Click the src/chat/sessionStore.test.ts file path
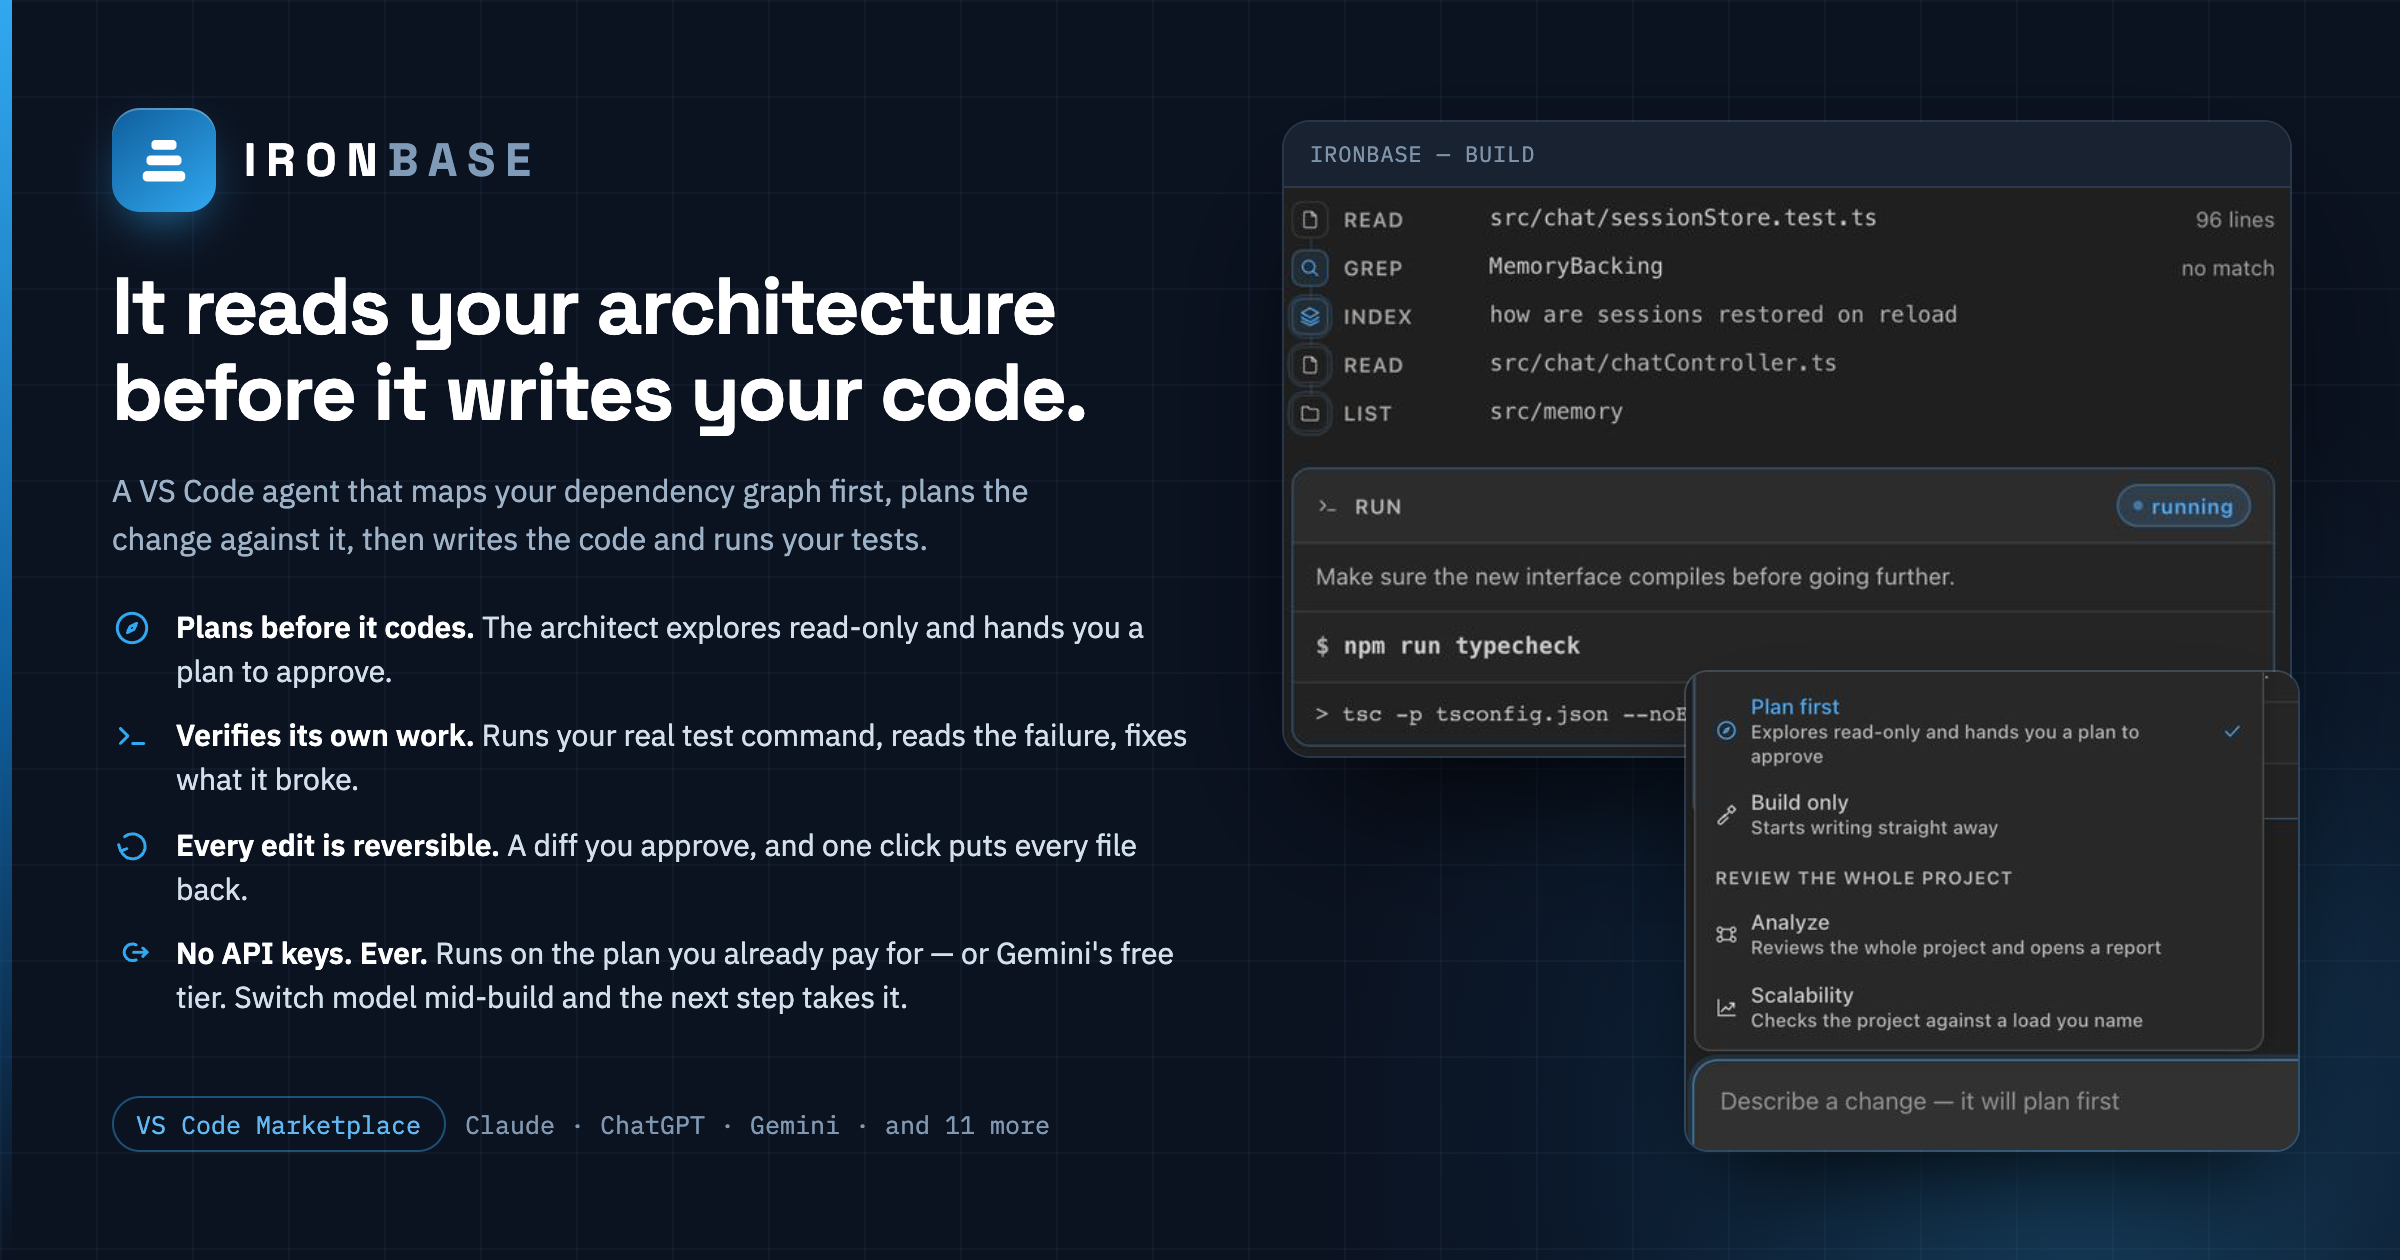 point(1682,218)
